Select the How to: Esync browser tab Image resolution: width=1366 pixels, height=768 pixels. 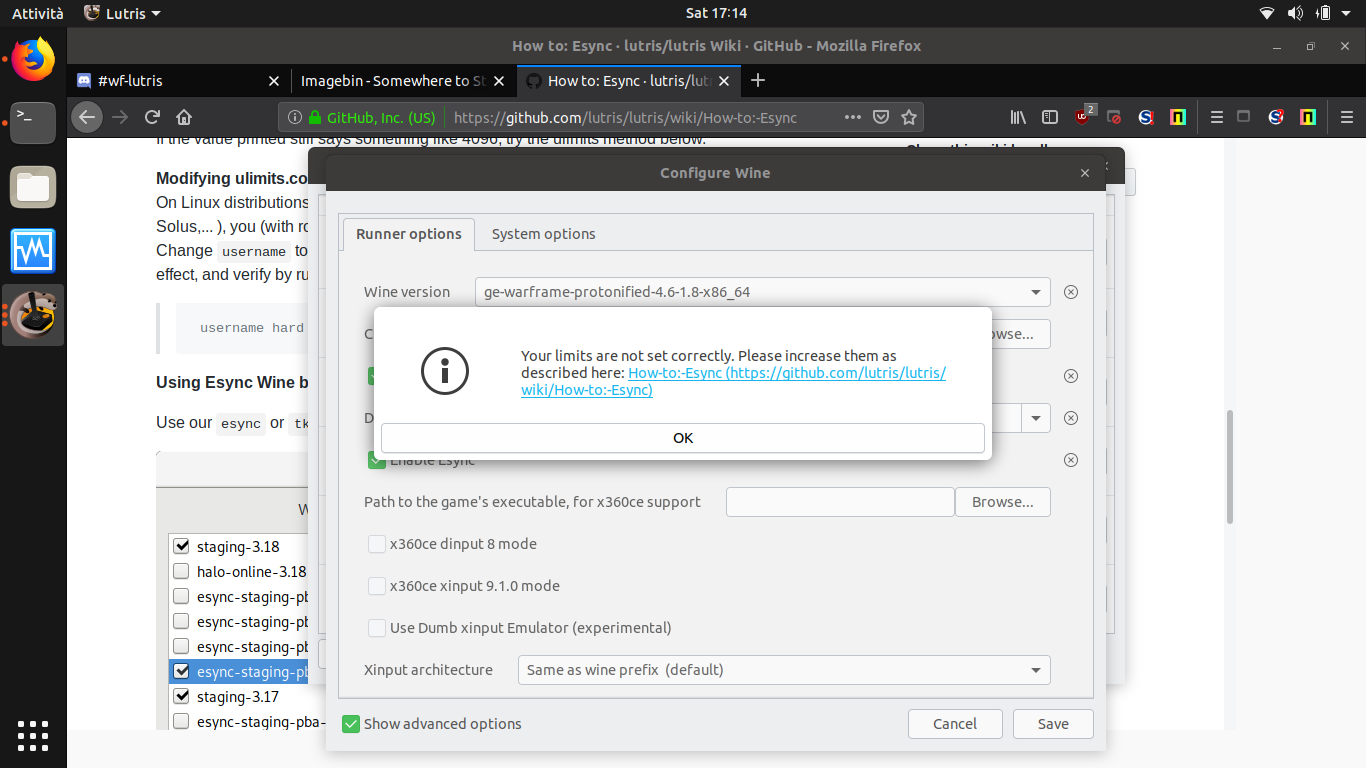(x=628, y=80)
